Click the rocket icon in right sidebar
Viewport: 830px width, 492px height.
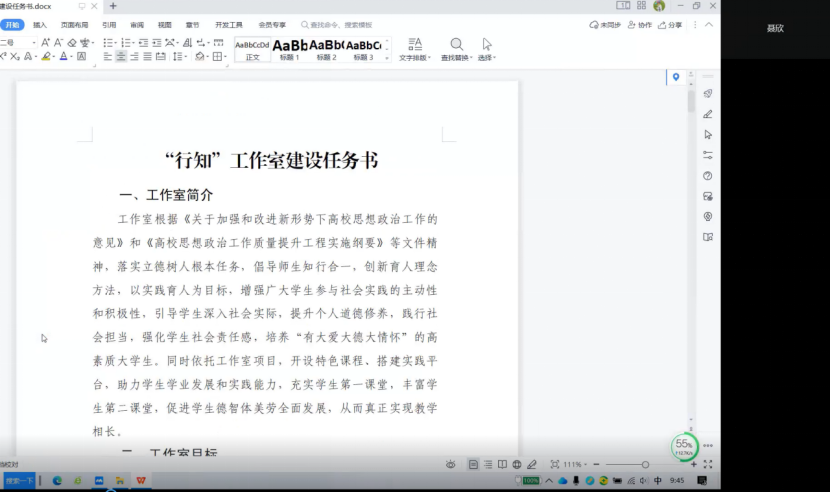pos(708,94)
